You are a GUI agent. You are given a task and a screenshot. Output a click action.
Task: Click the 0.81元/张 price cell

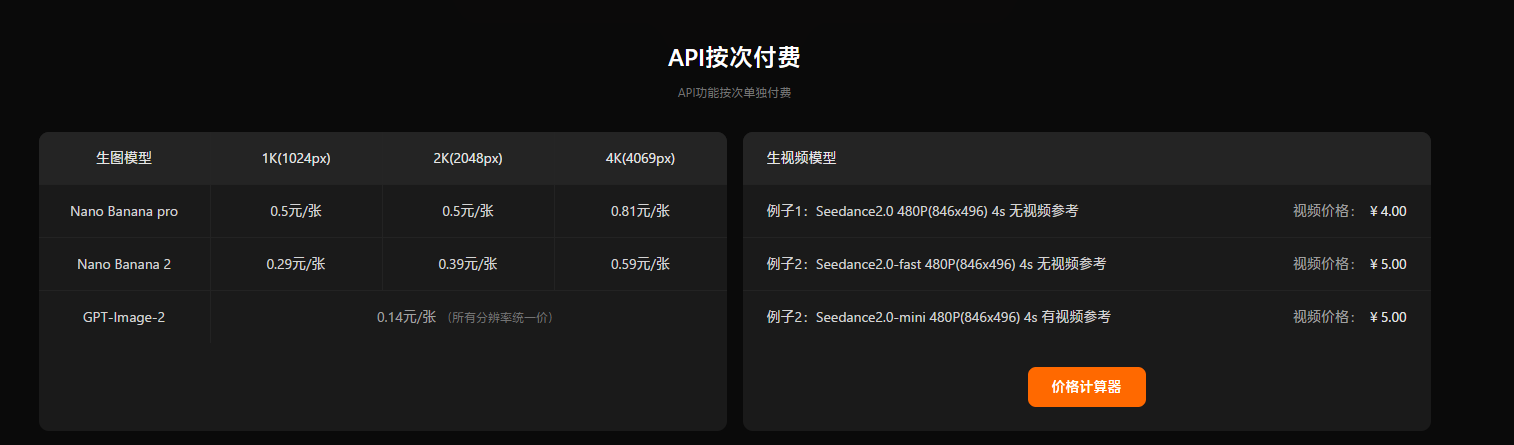point(640,211)
